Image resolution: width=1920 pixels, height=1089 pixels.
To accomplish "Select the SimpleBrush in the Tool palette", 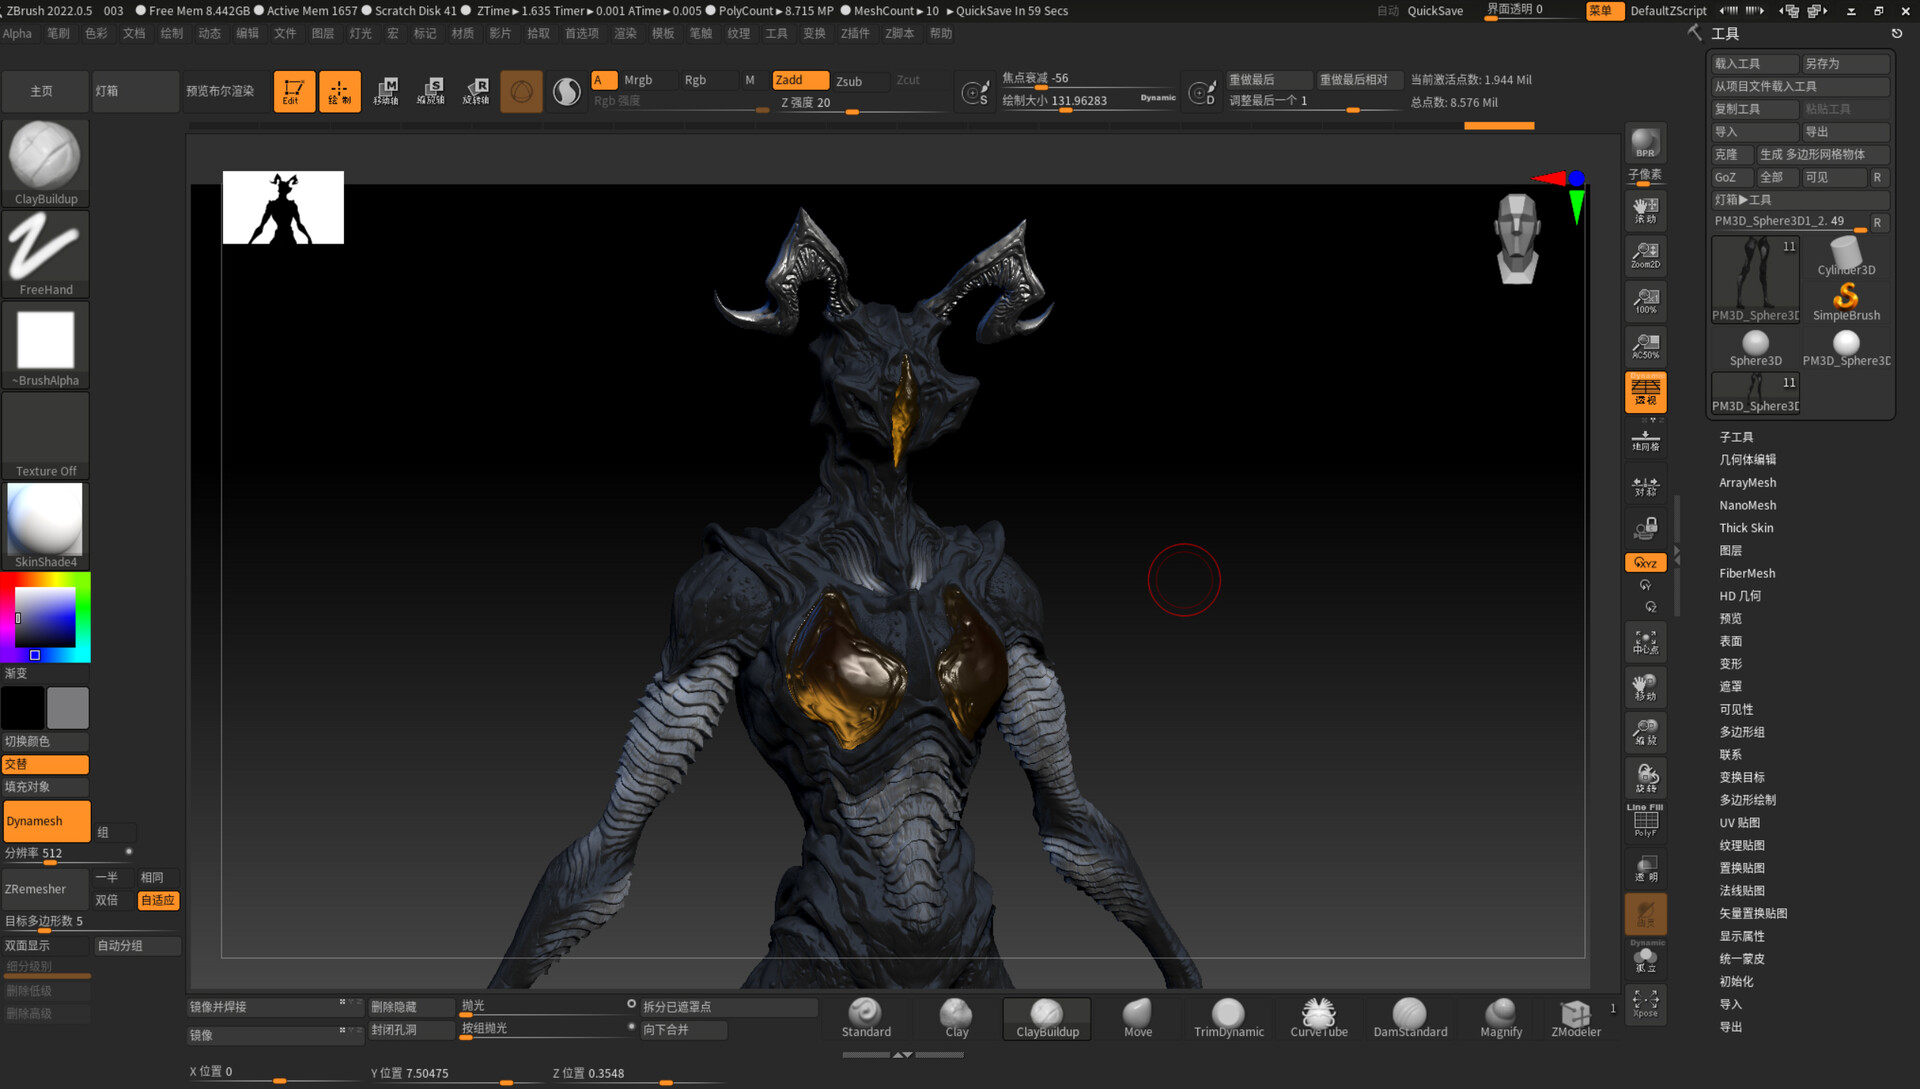I will tap(1846, 298).
